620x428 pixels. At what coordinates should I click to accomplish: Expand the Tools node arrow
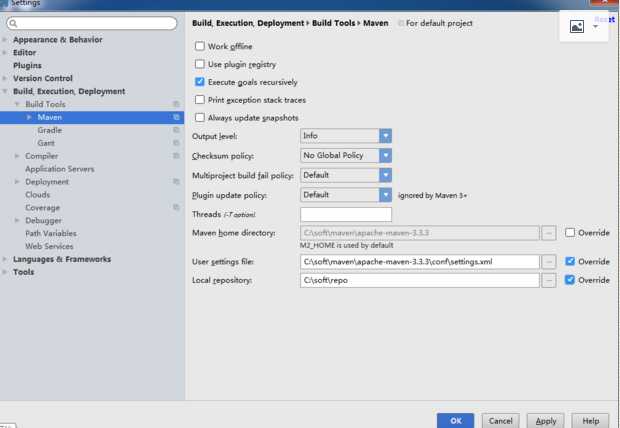(x=5, y=272)
